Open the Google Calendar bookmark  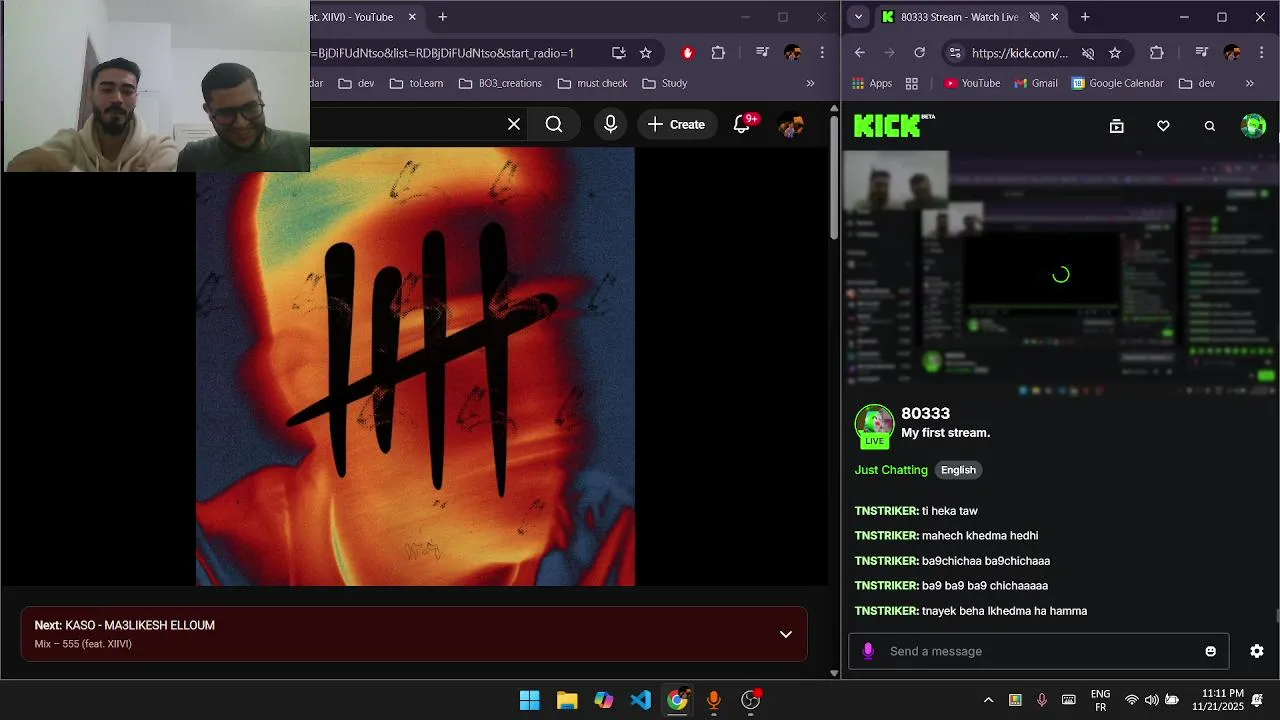1118,83
